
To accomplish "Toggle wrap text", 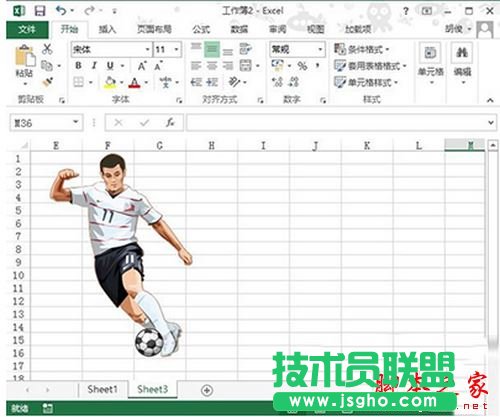I will [x=246, y=49].
